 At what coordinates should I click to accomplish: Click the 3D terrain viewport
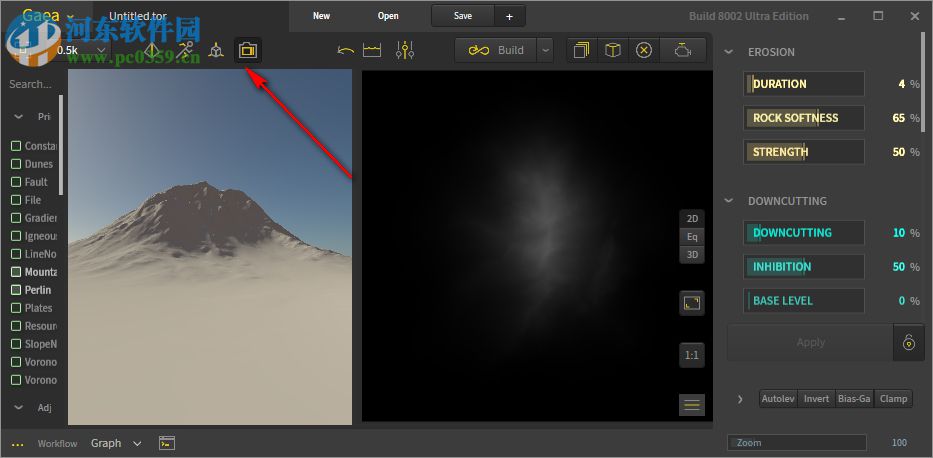pyautogui.click(x=210, y=247)
